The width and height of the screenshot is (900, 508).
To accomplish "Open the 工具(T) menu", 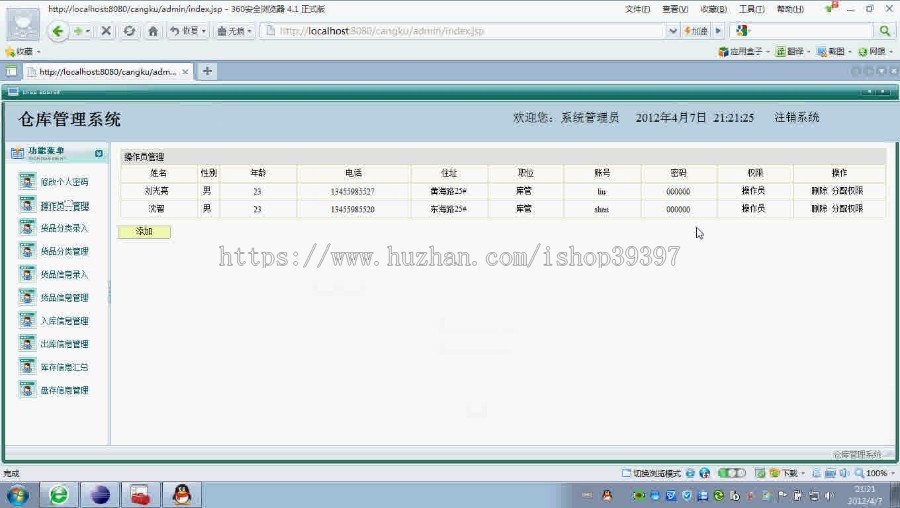I will click(751, 9).
